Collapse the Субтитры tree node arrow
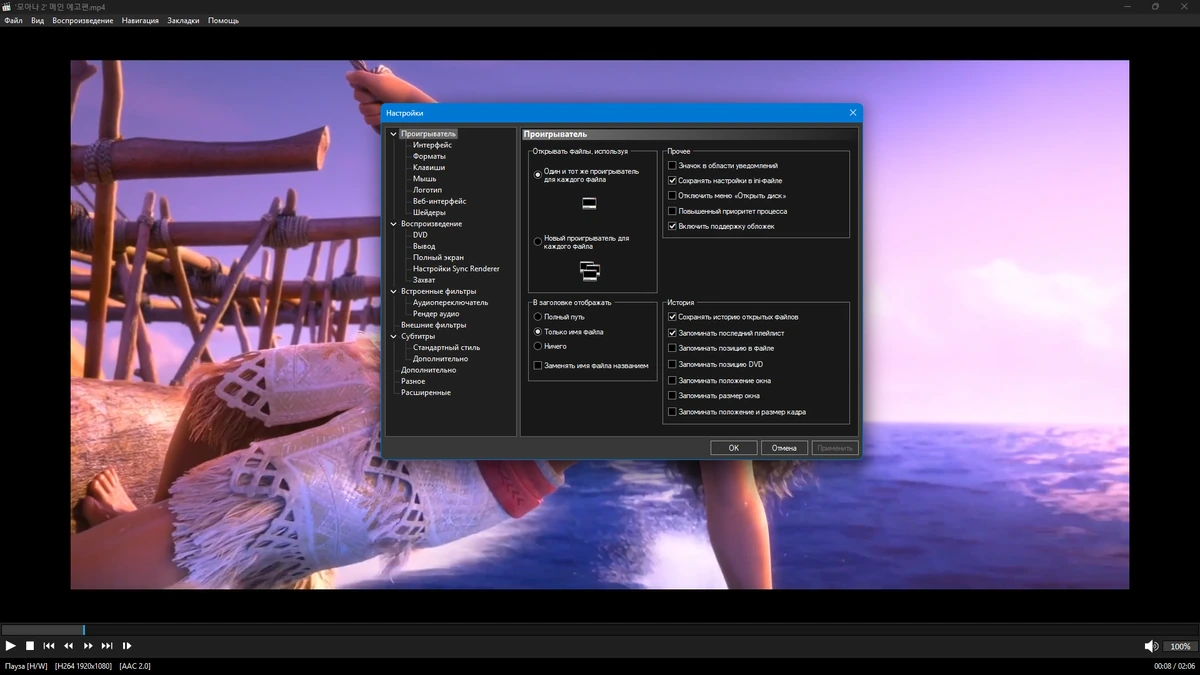Image resolution: width=1200 pixels, height=675 pixels. click(x=394, y=336)
